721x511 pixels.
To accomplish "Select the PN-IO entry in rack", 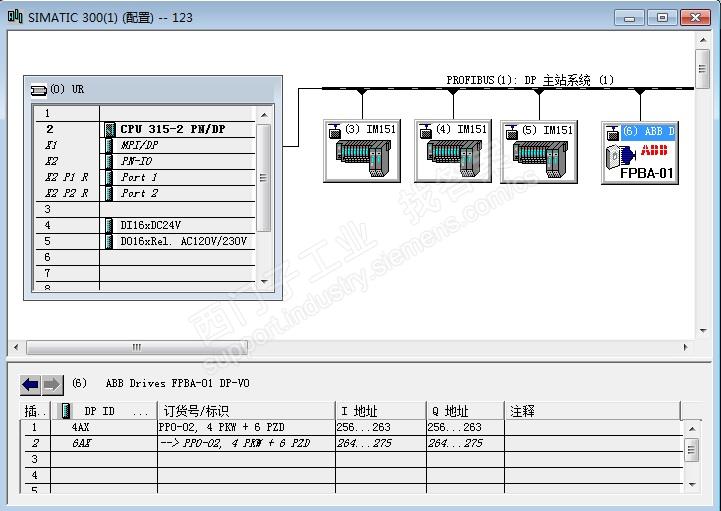I will 136,161.
